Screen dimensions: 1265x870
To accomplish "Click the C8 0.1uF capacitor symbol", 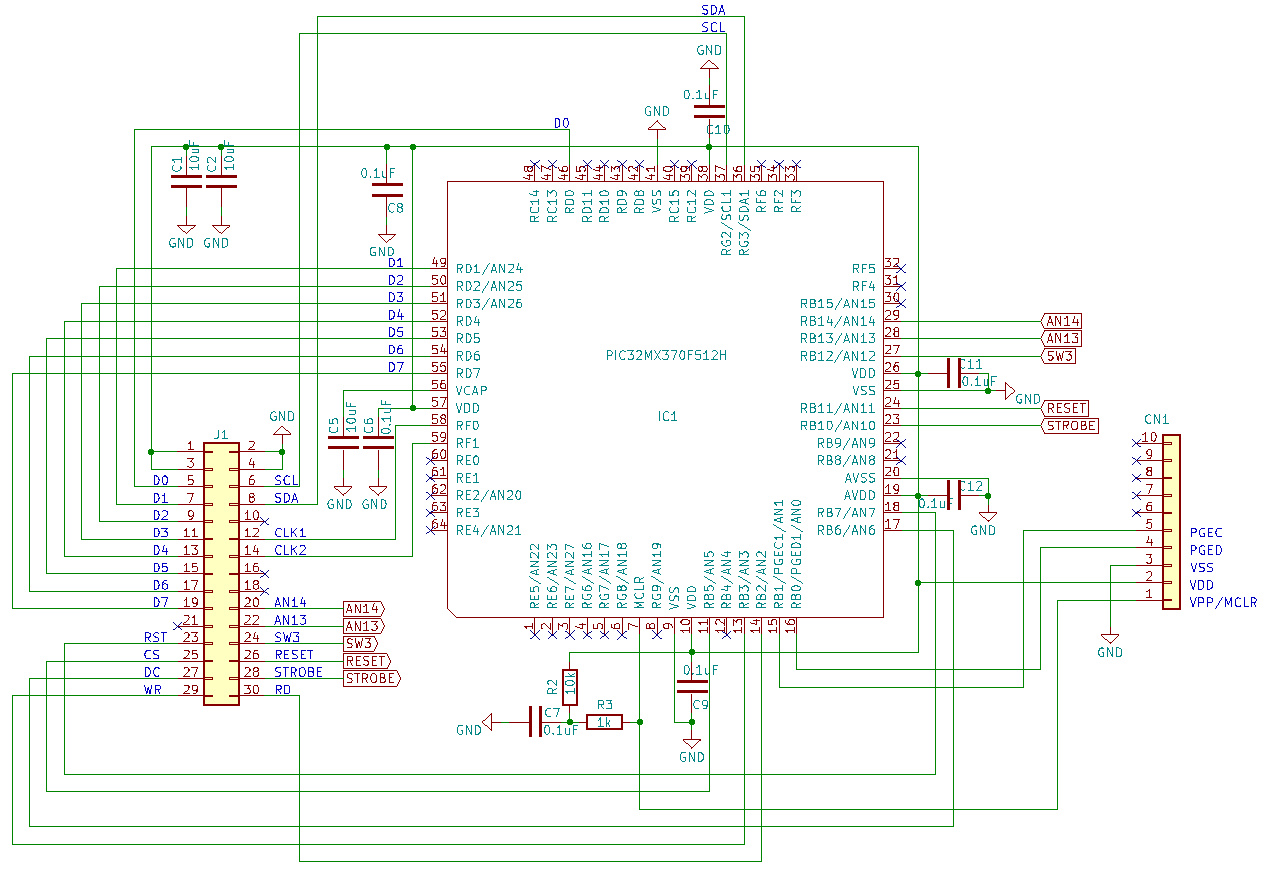I will point(386,190).
